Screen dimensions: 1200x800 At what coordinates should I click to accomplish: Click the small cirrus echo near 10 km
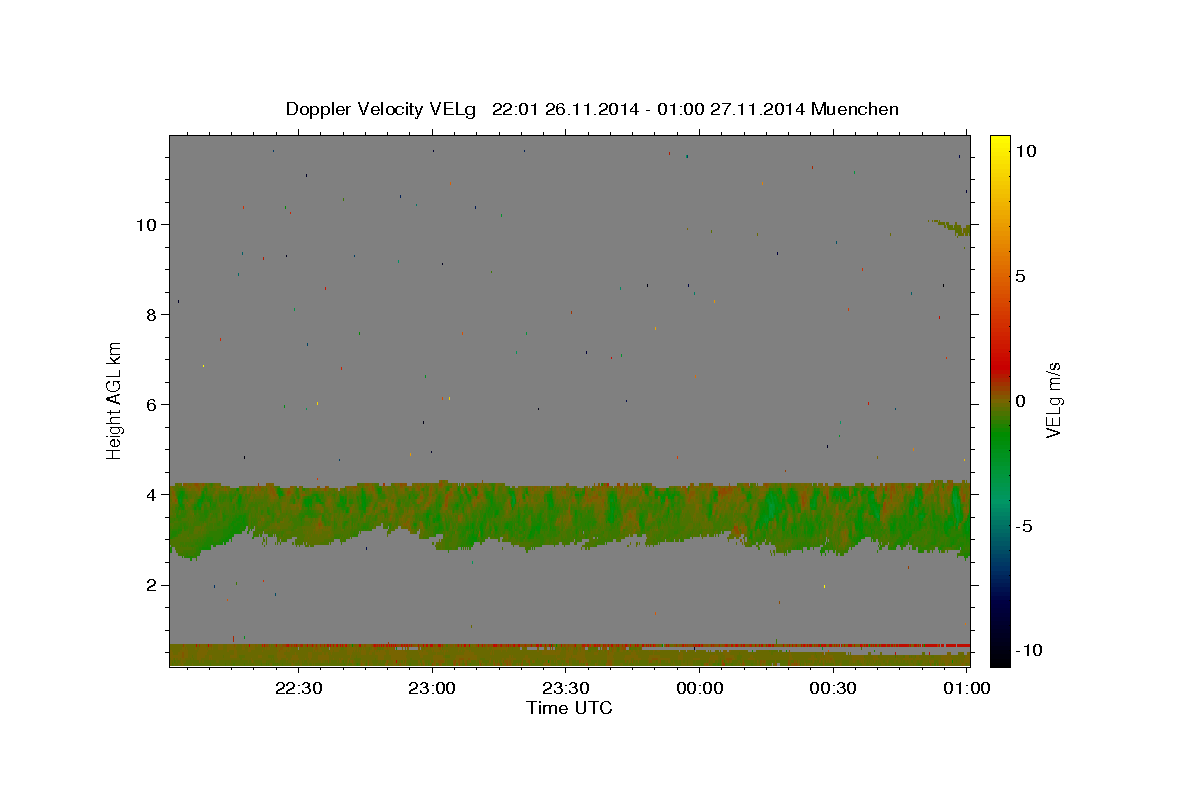[952, 227]
